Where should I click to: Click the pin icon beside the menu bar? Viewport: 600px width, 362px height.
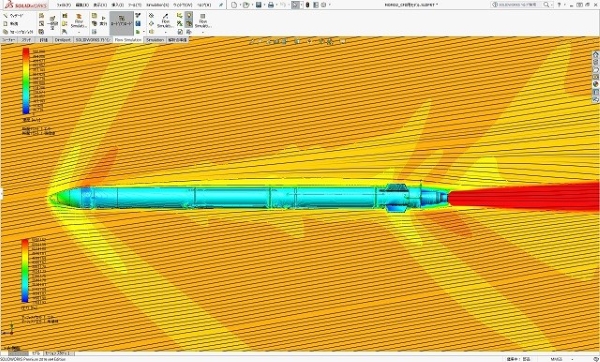coord(221,5)
